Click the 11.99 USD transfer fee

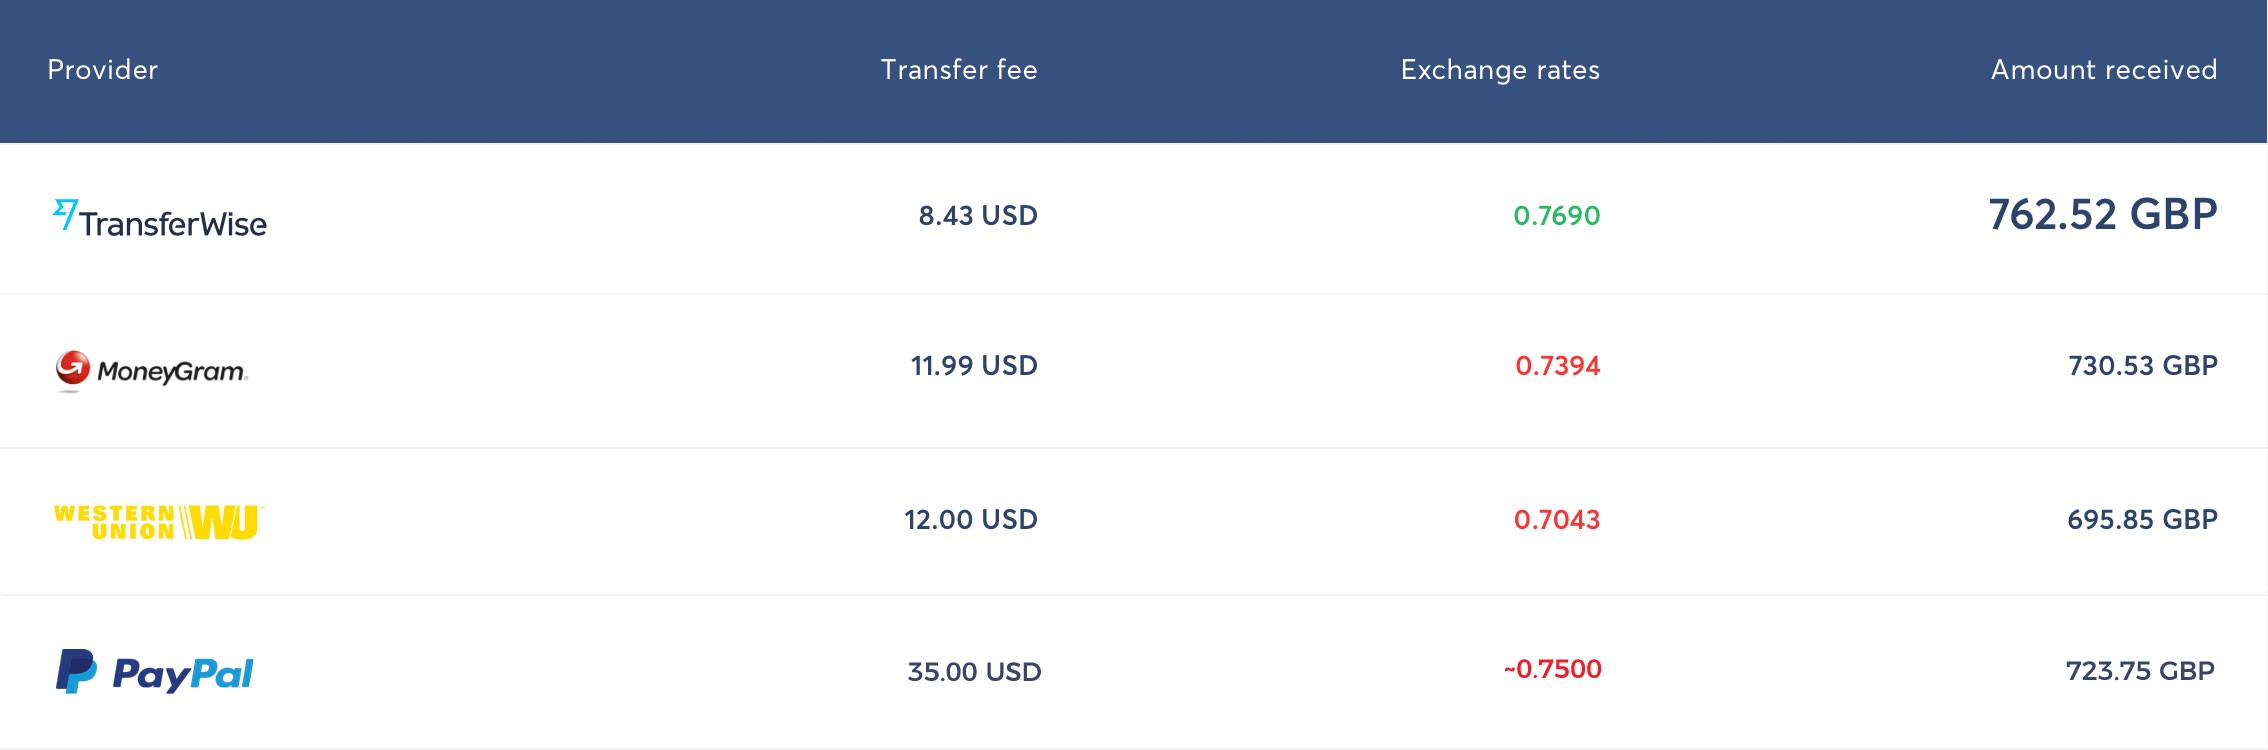973,366
